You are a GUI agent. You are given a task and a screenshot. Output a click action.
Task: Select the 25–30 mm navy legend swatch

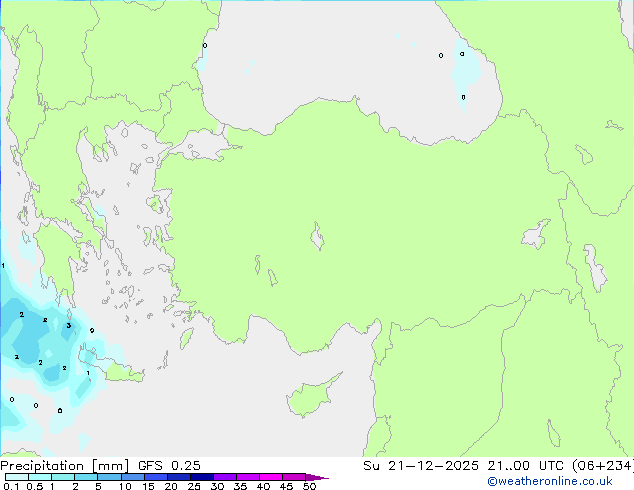[202, 477]
